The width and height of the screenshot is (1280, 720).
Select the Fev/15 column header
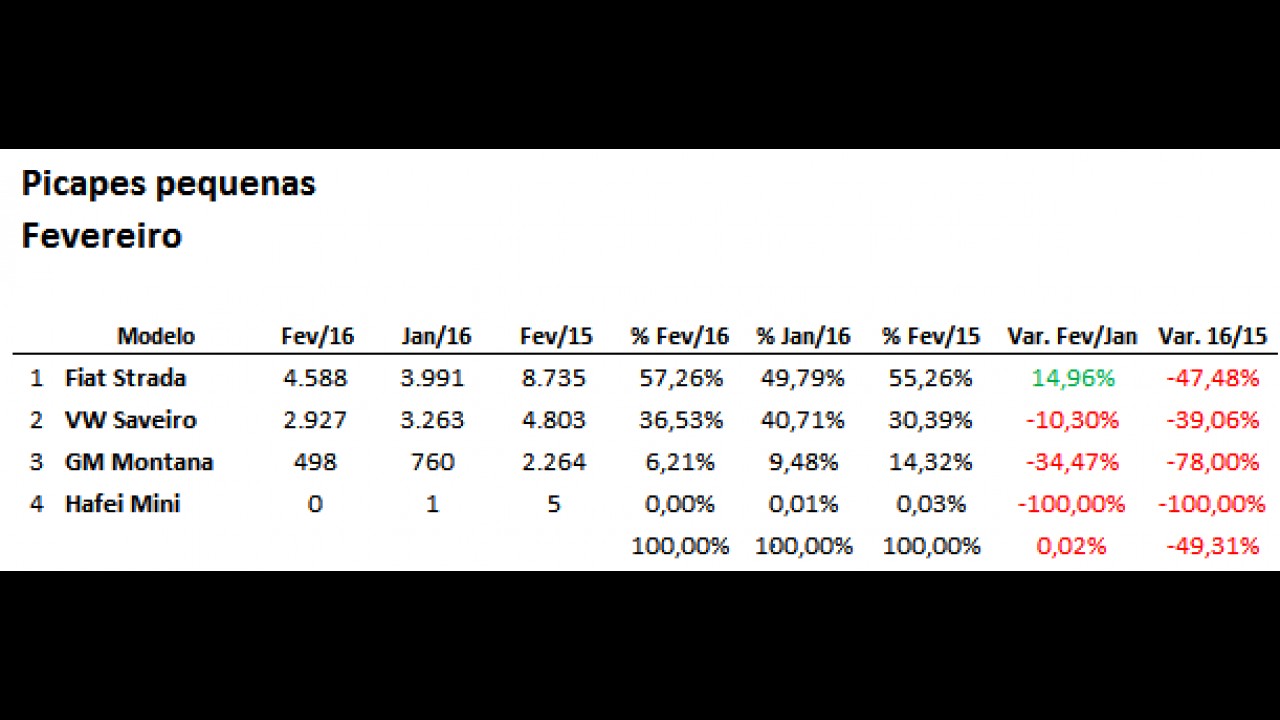tap(556, 337)
